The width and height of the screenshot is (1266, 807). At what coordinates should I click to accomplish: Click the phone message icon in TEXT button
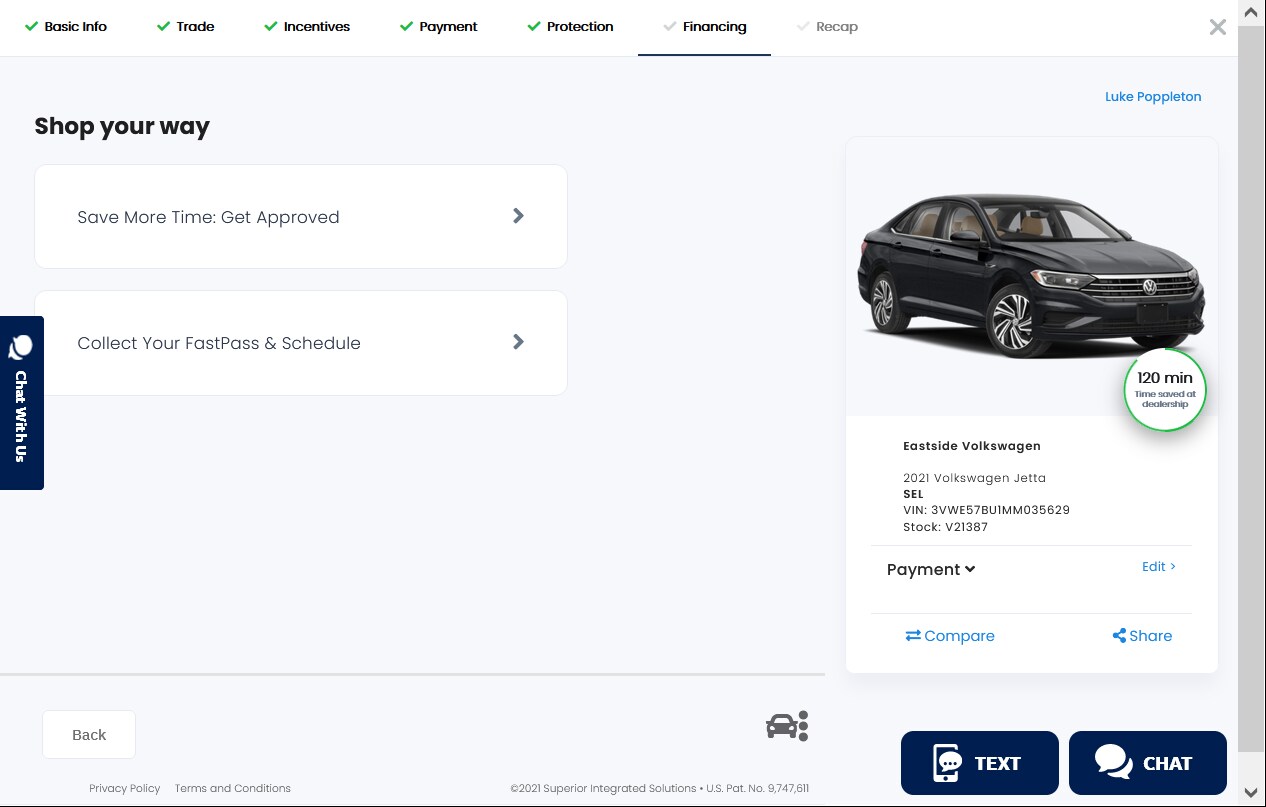pyautogui.click(x=947, y=763)
